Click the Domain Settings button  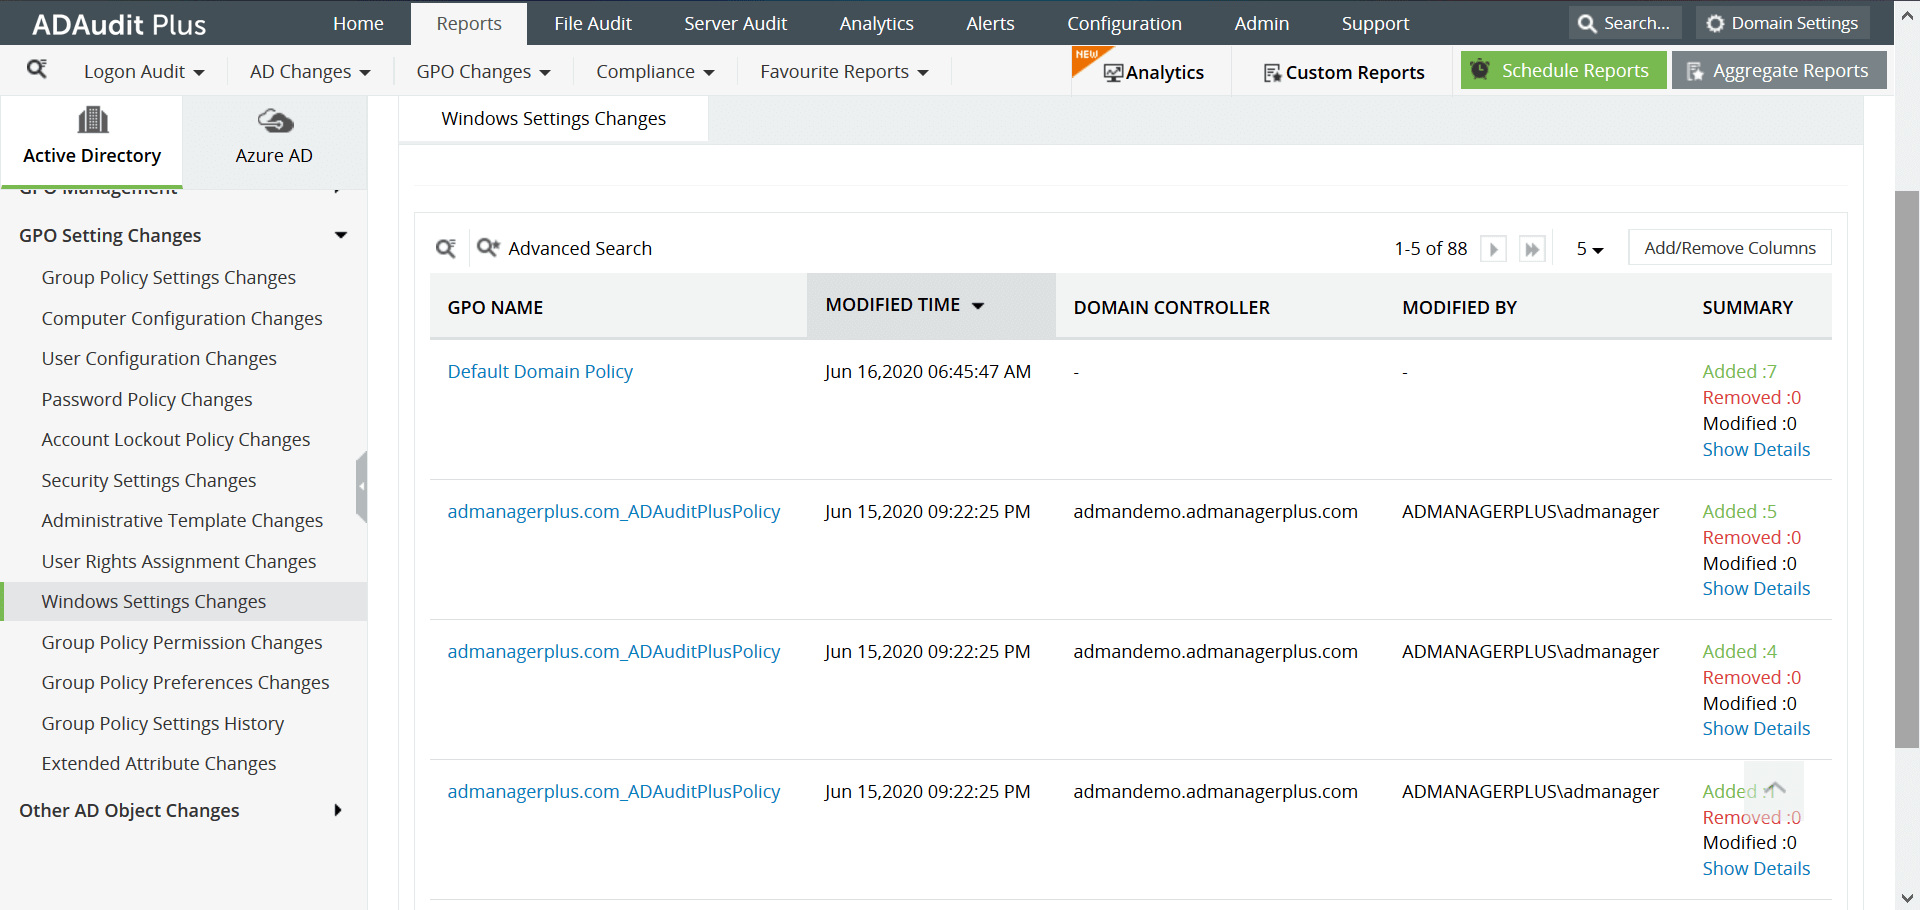pos(1782,23)
